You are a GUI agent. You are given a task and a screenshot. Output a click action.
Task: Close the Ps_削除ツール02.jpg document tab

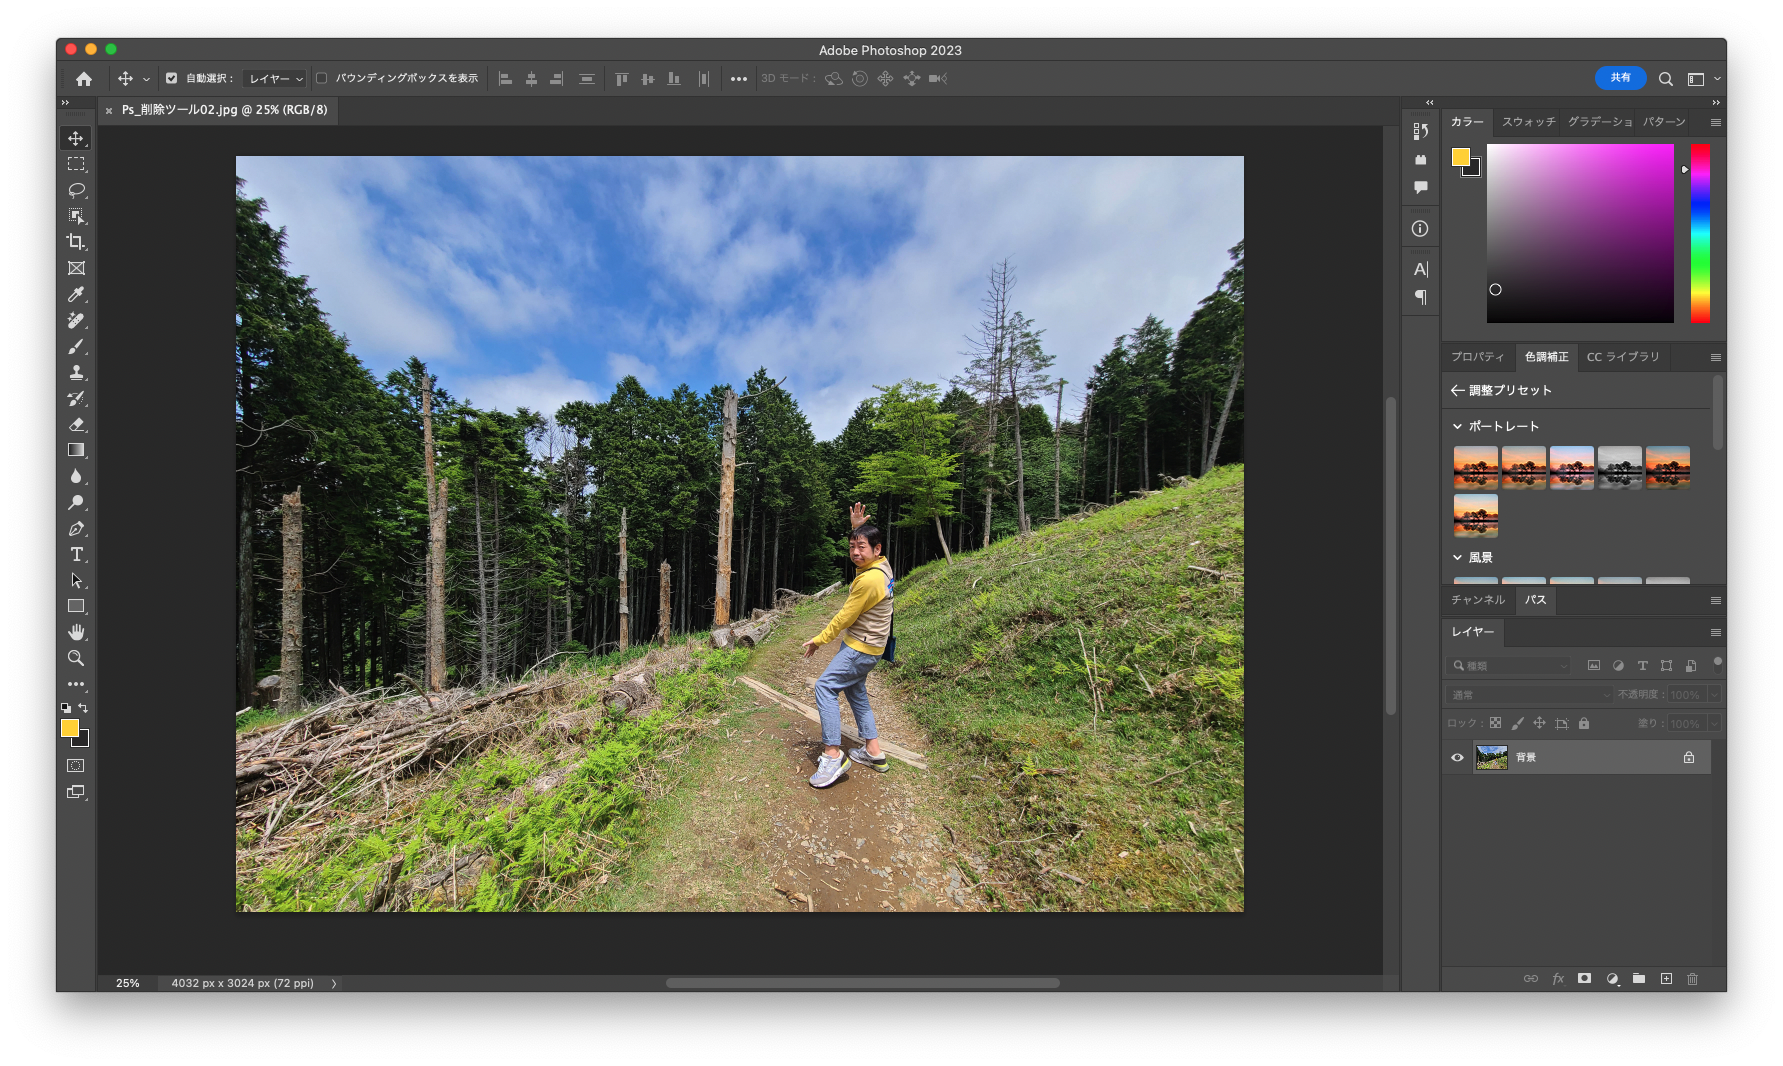pos(109,111)
